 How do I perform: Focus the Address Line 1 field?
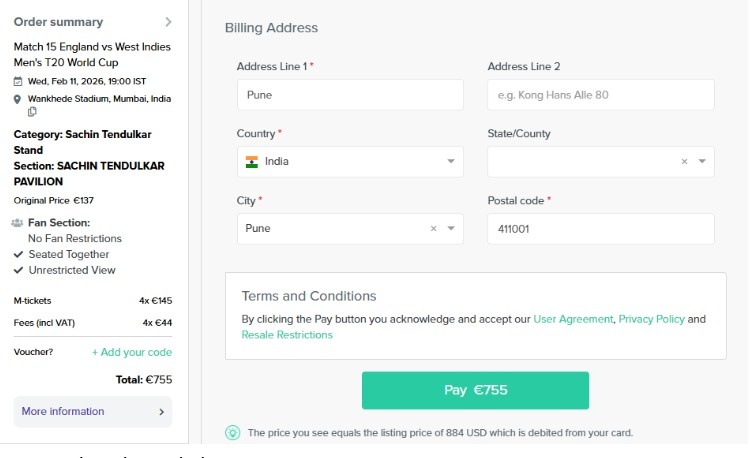350,95
